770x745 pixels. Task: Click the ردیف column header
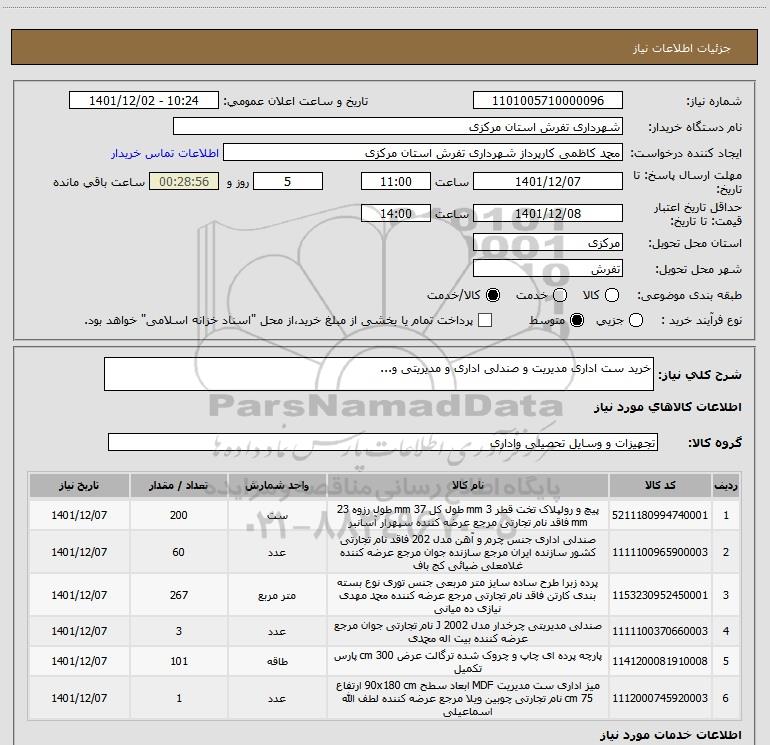coord(726,486)
